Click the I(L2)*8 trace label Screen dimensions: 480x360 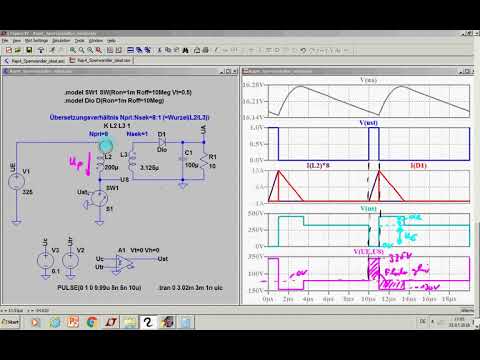pyautogui.click(x=318, y=165)
